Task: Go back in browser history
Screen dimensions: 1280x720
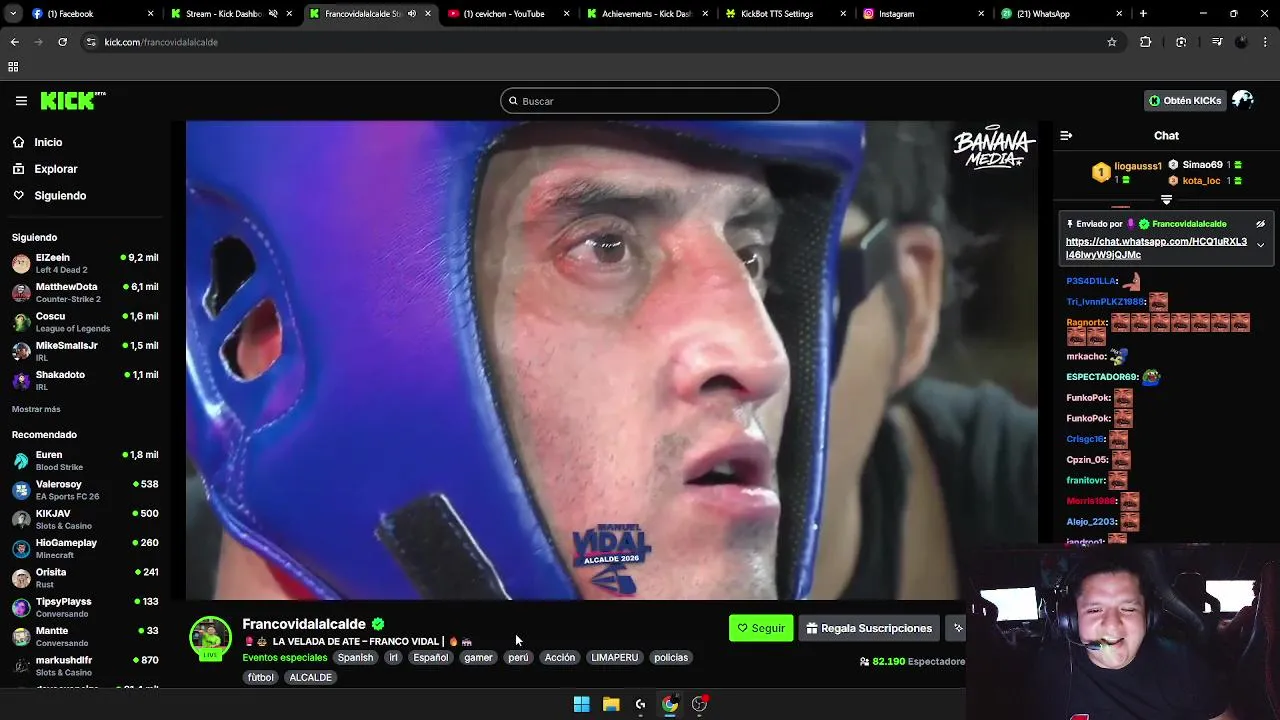Action: point(14,42)
